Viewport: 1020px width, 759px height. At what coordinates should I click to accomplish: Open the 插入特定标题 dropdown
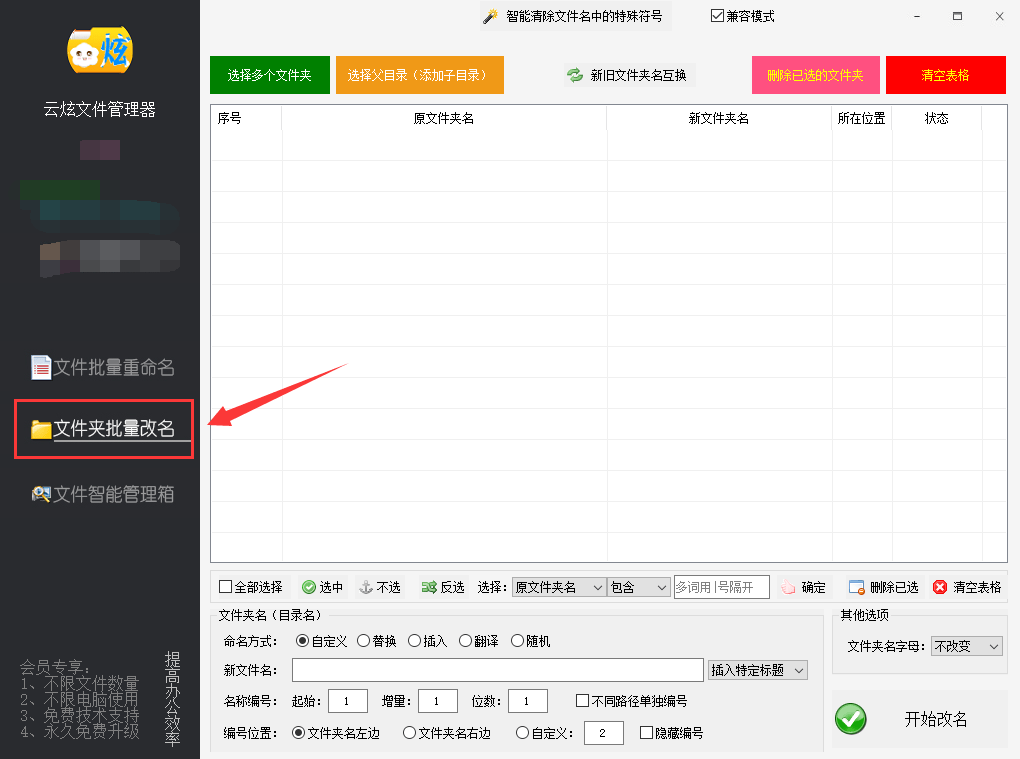tap(757, 670)
